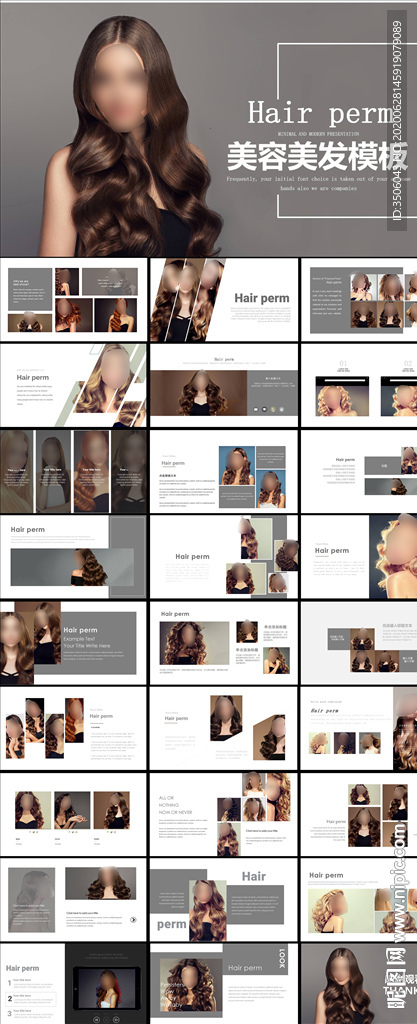Open the slide showing a tablet on dark background
The width and height of the screenshot is (417, 1024).
(x=73, y=984)
